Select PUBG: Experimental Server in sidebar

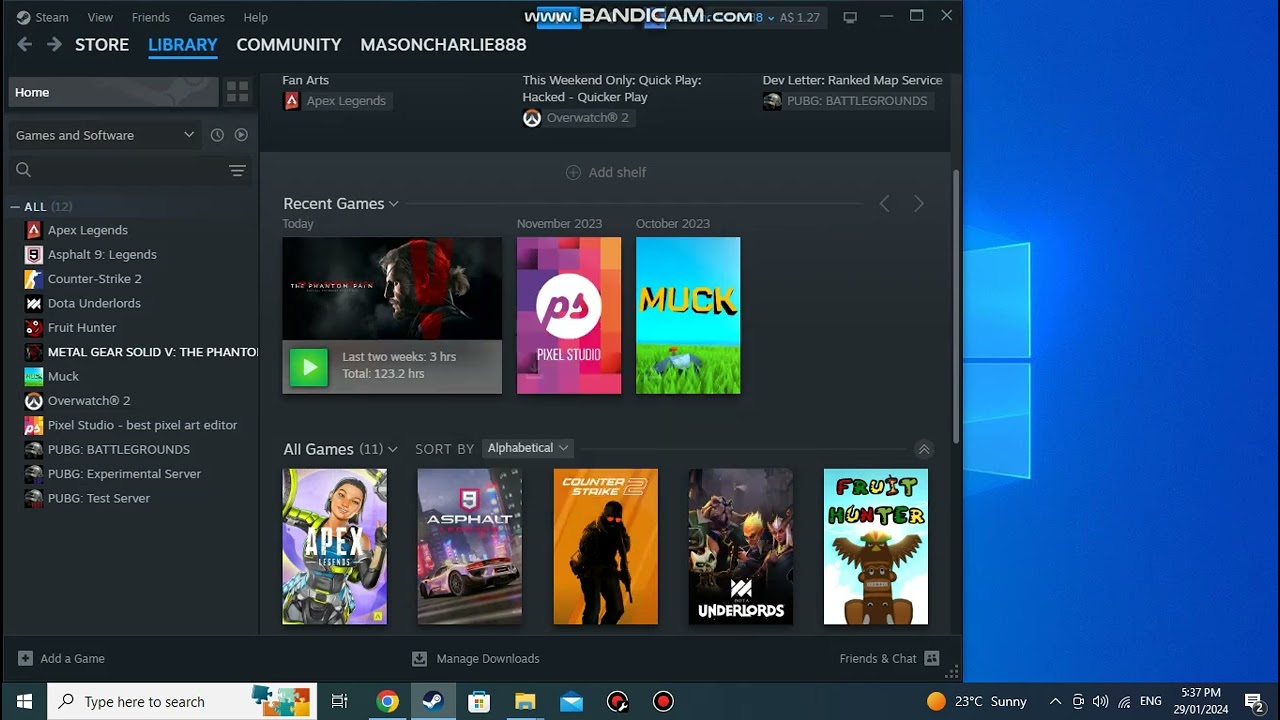(x=124, y=474)
